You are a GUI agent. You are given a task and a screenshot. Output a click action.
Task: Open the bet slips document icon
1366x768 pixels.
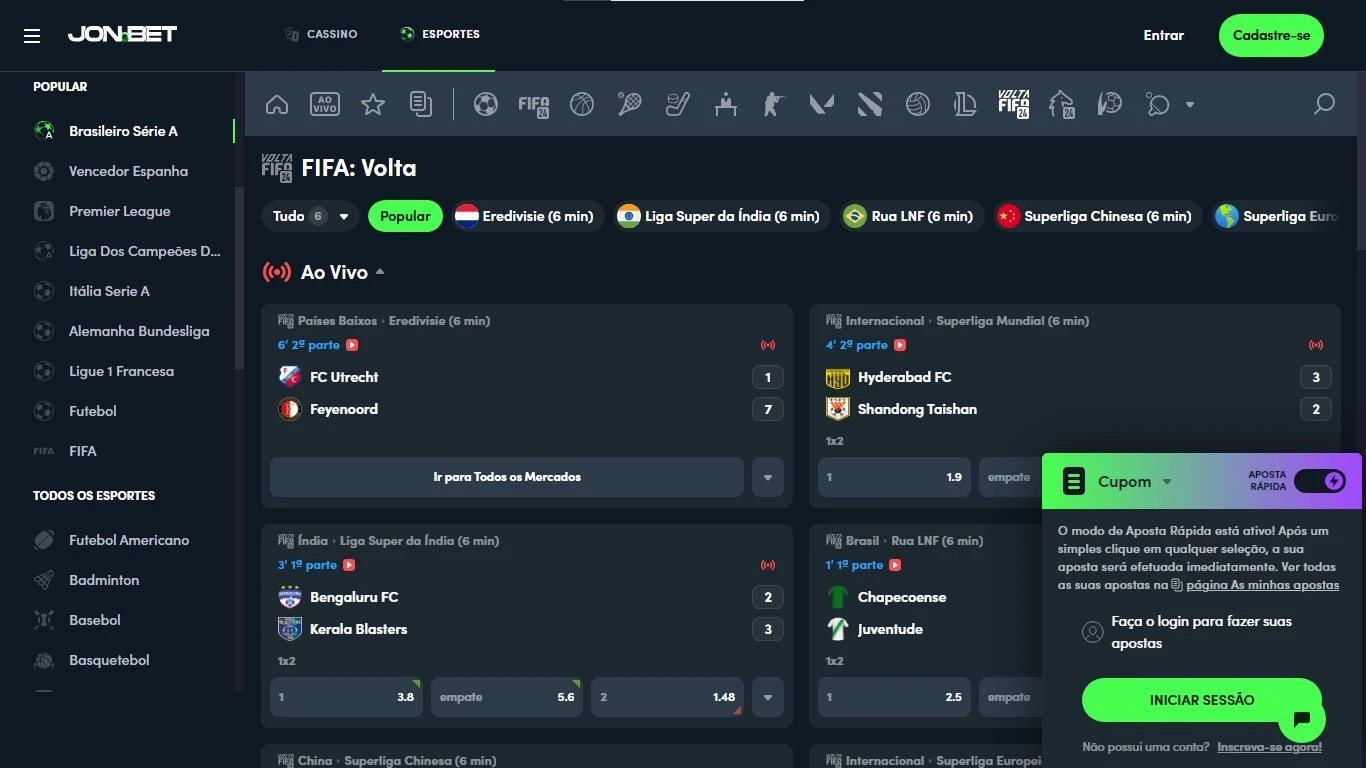(x=421, y=104)
